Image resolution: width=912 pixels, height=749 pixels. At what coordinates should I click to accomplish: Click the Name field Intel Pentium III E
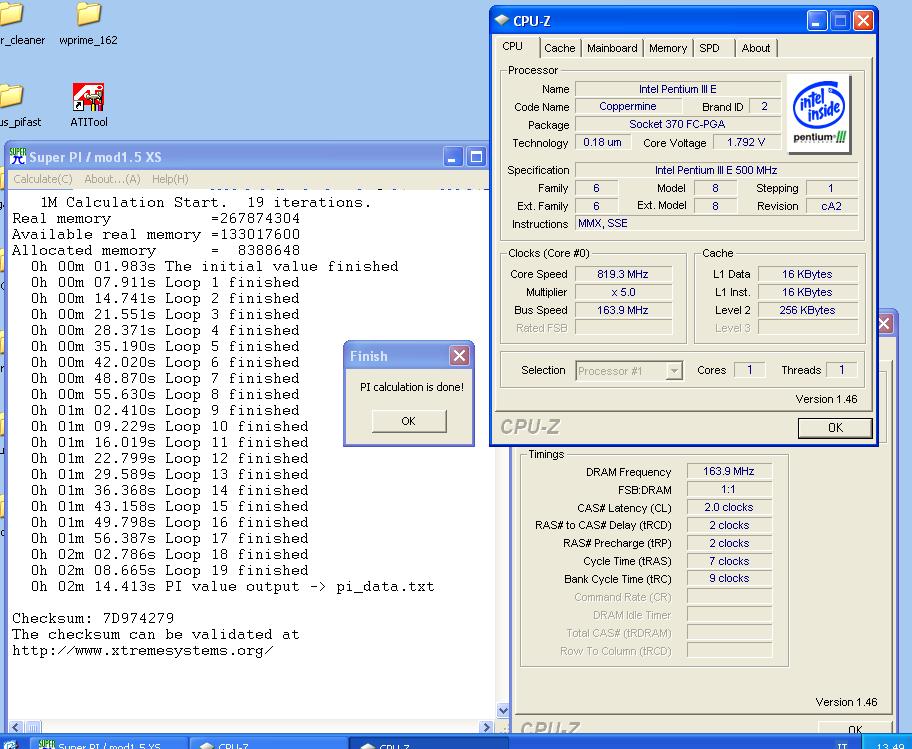click(x=678, y=89)
